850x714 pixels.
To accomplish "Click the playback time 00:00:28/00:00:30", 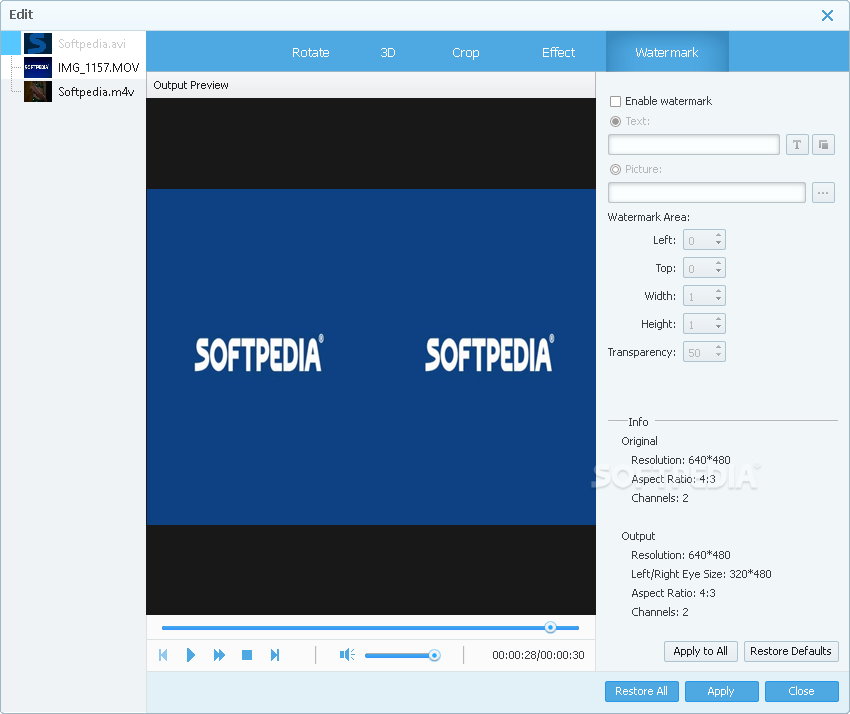I will [x=538, y=655].
